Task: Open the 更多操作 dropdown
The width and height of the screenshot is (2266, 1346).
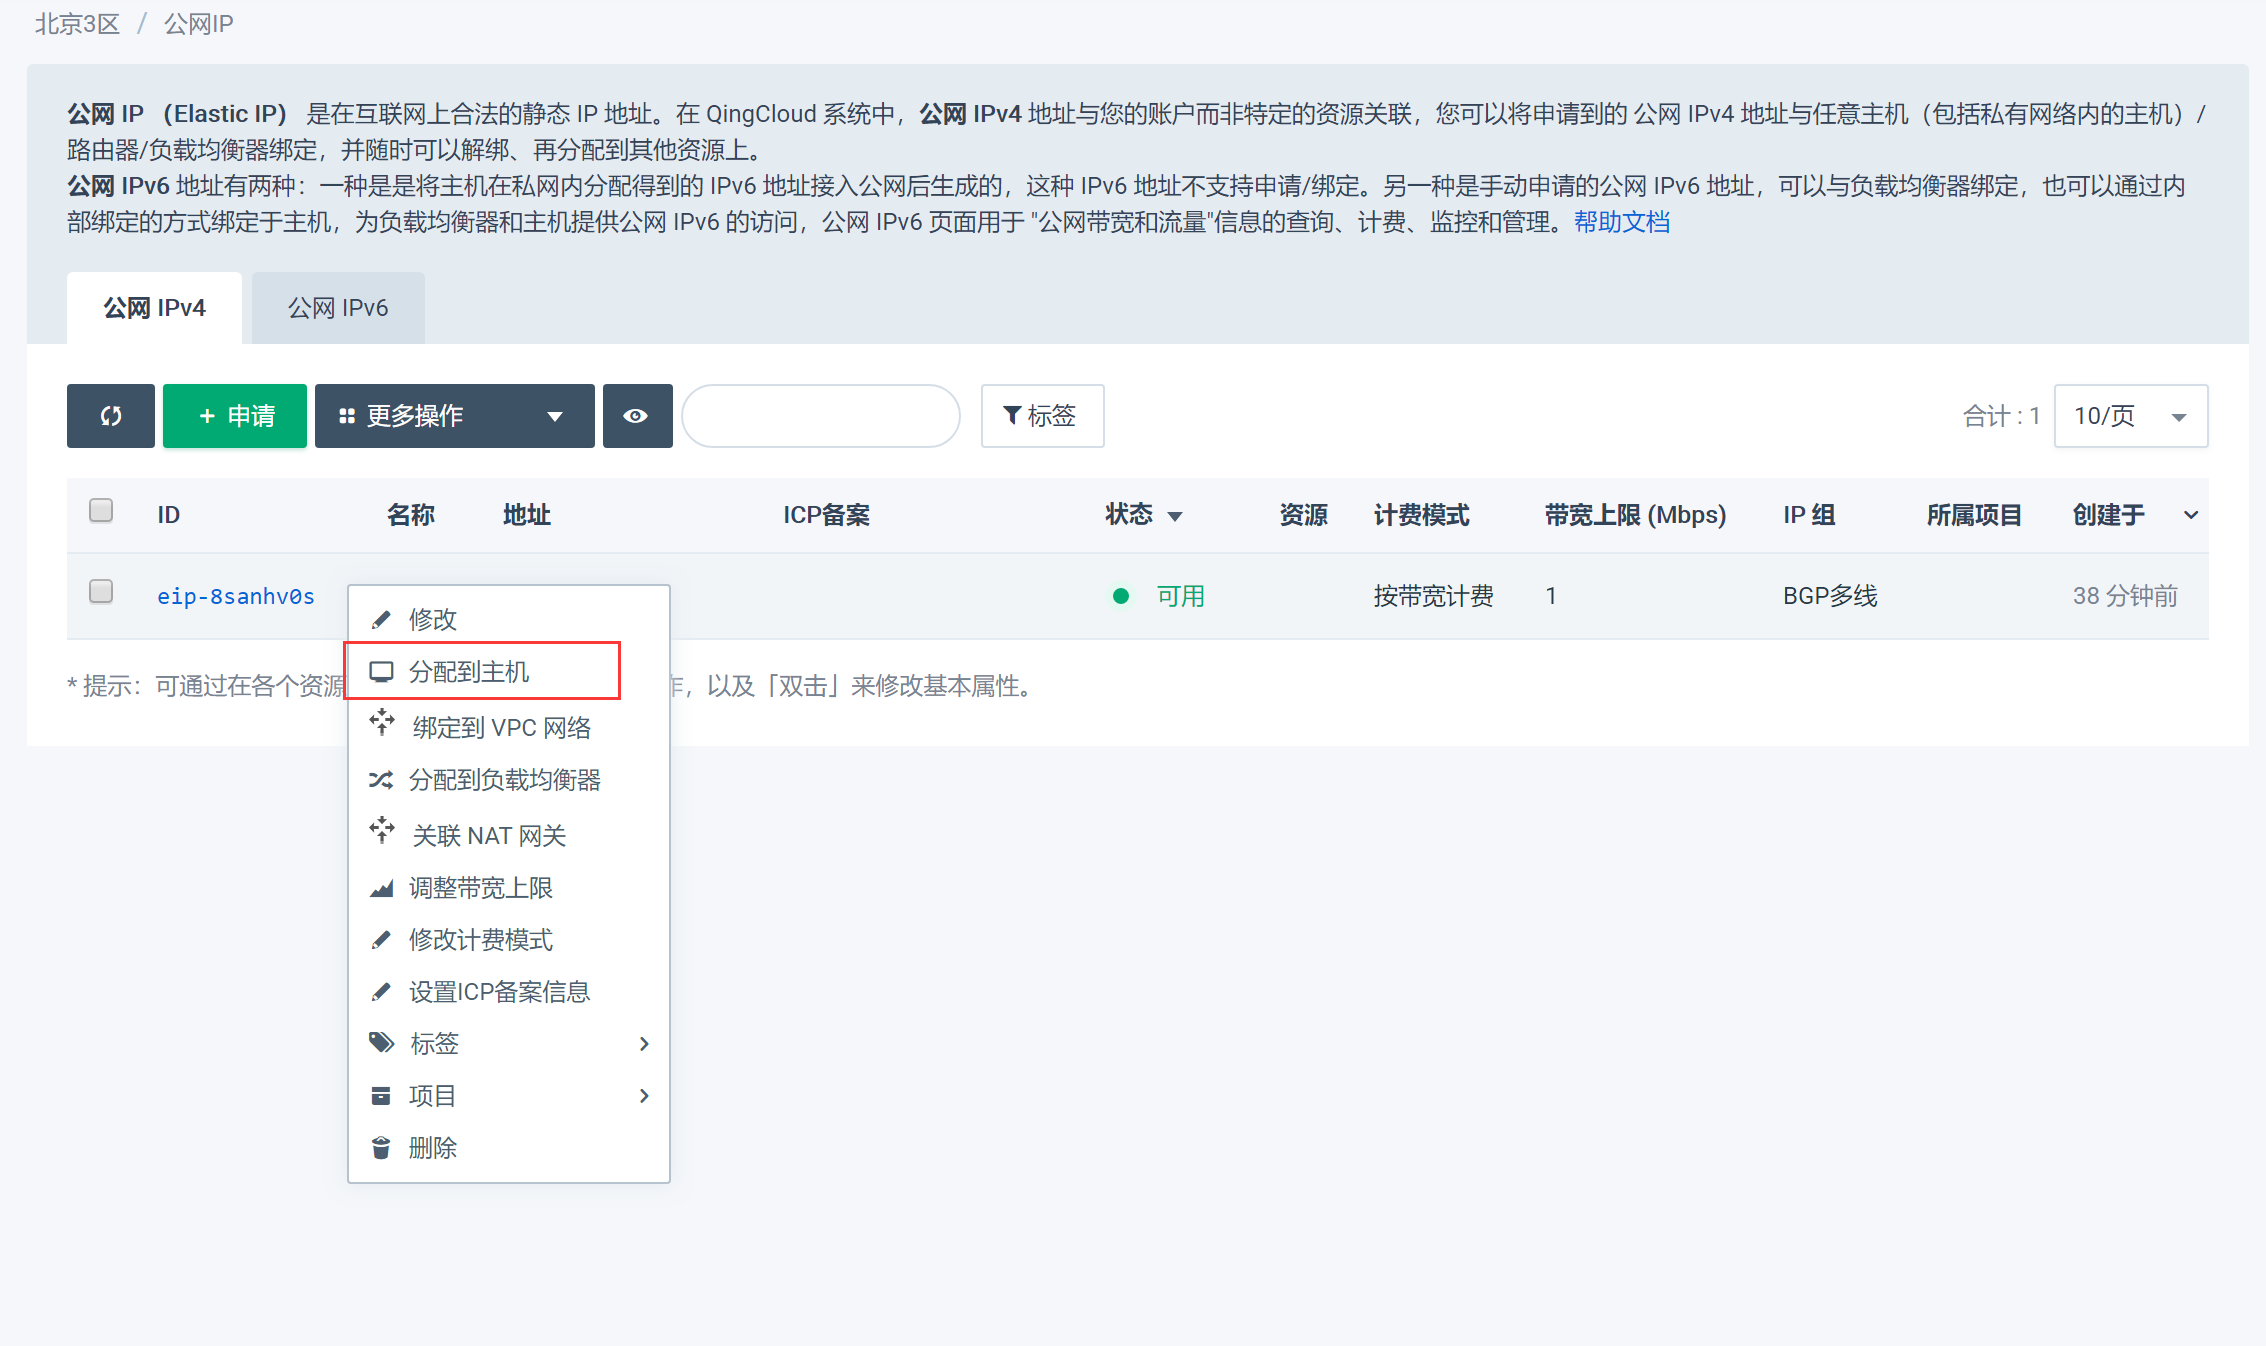Action: pyautogui.click(x=453, y=416)
